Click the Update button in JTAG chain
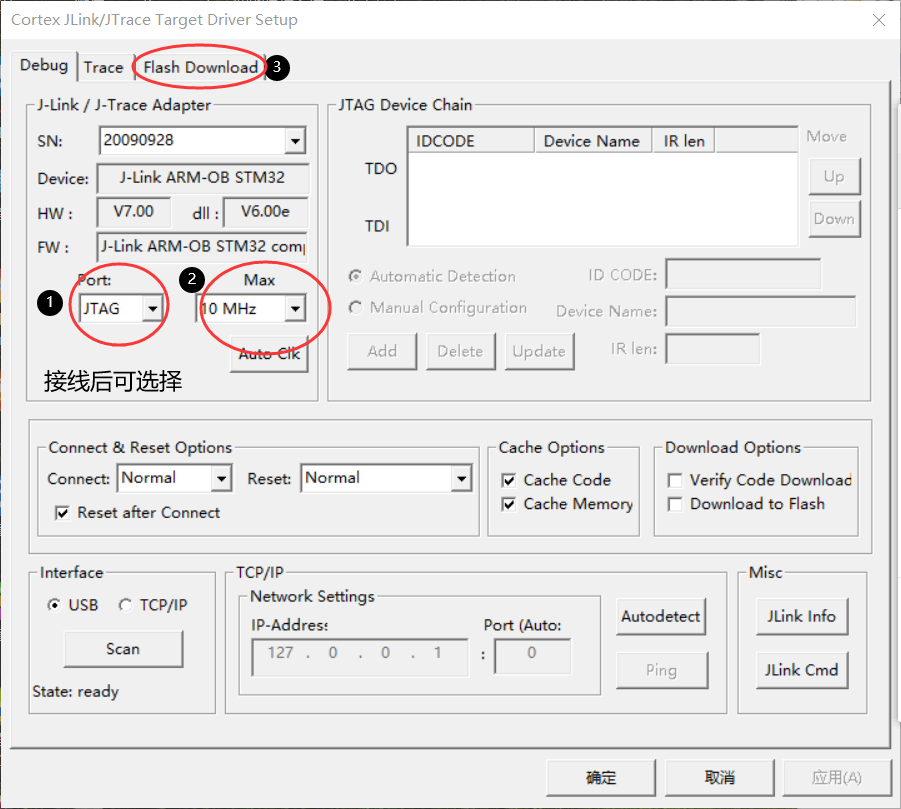 pos(539,351)
